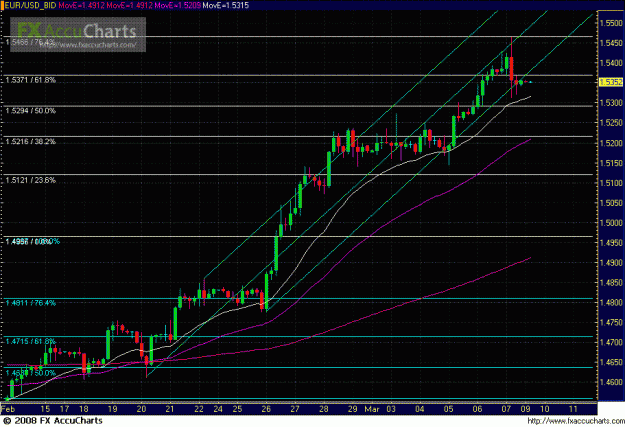The height and width of the screenshot is (427, 625).
Task: Click the 29 label on the date axis
Action: point(352,409)
